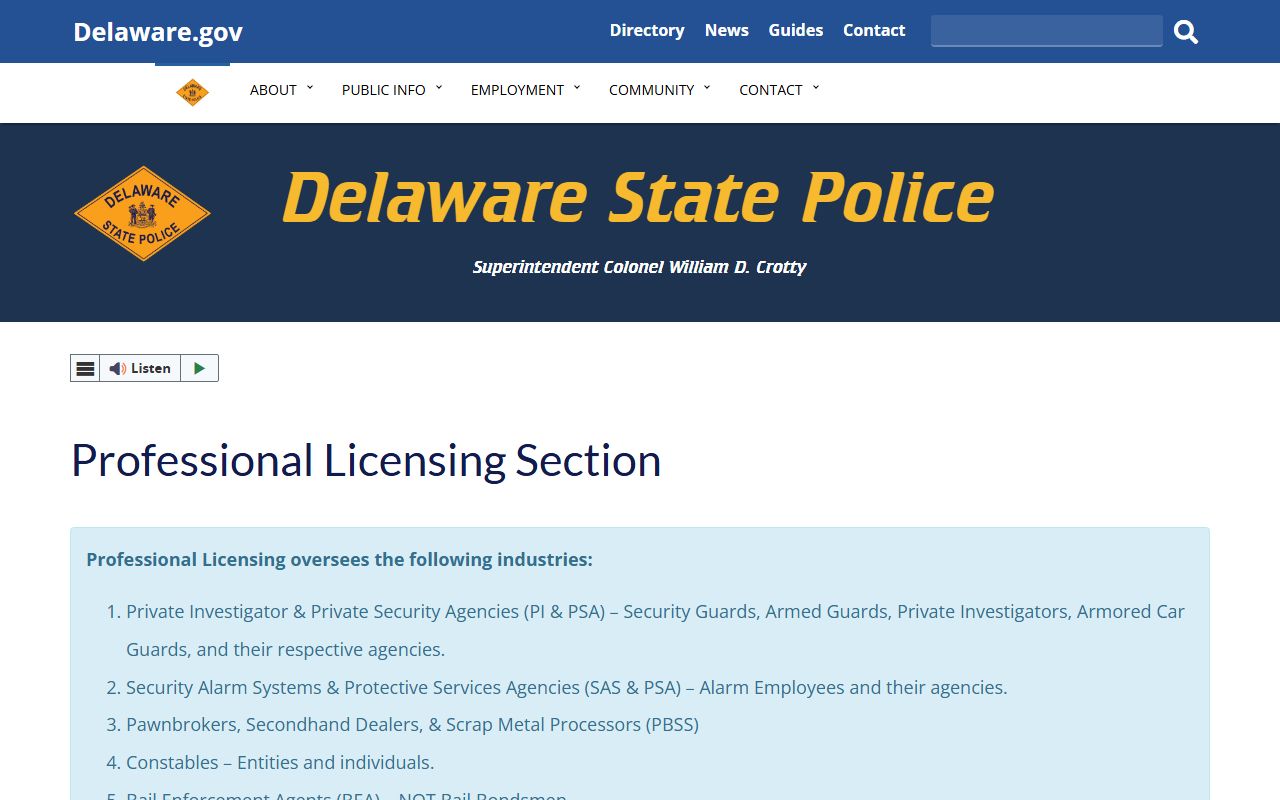This screenshot has width=1280, height=800.
Task: Open the CONTACT navigation menu
Action: click(x=771, y=90)
